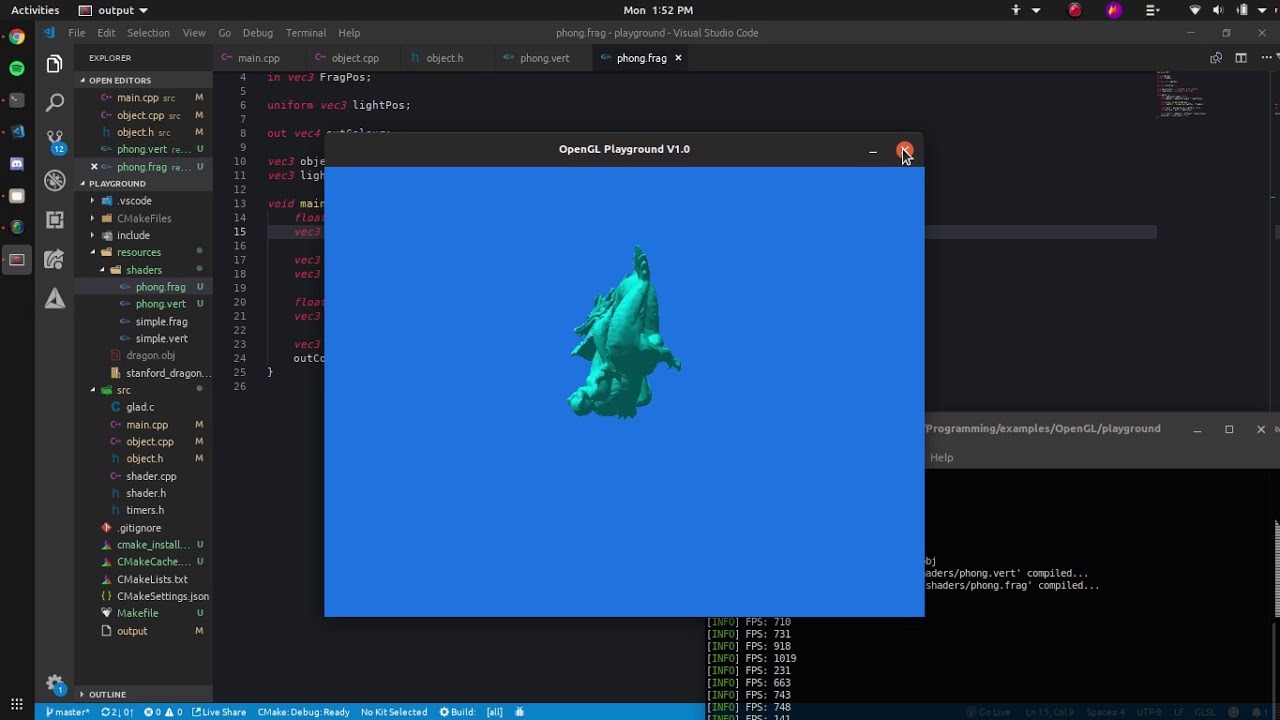The height and width of the screenshot is (720, 1280).
Task: Open the Search view in activity bar
Action: click(55, 102)
